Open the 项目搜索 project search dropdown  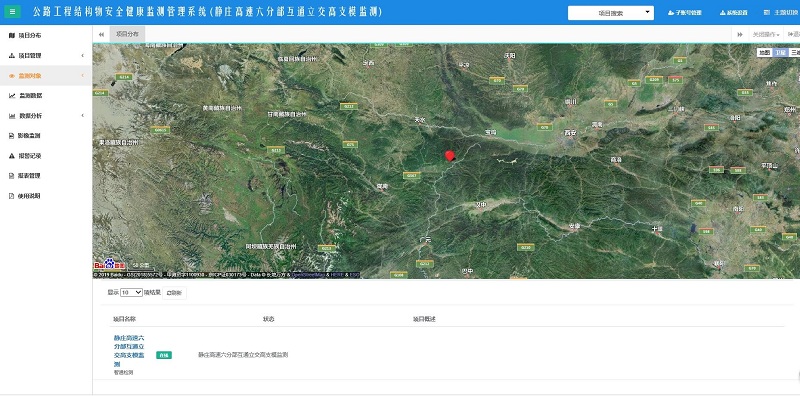point(611,13)
